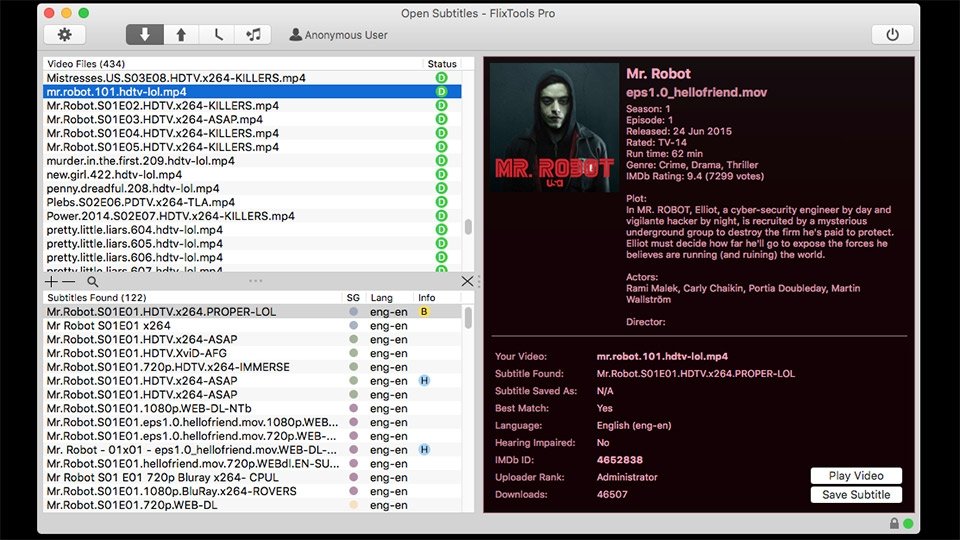Viewport: 960px width, 540px height.
Task: Select subtitle Mr.Robot.S01E01.eps1.0.hellofriend.mov.1080p.WEB
Action: [252, 422]
